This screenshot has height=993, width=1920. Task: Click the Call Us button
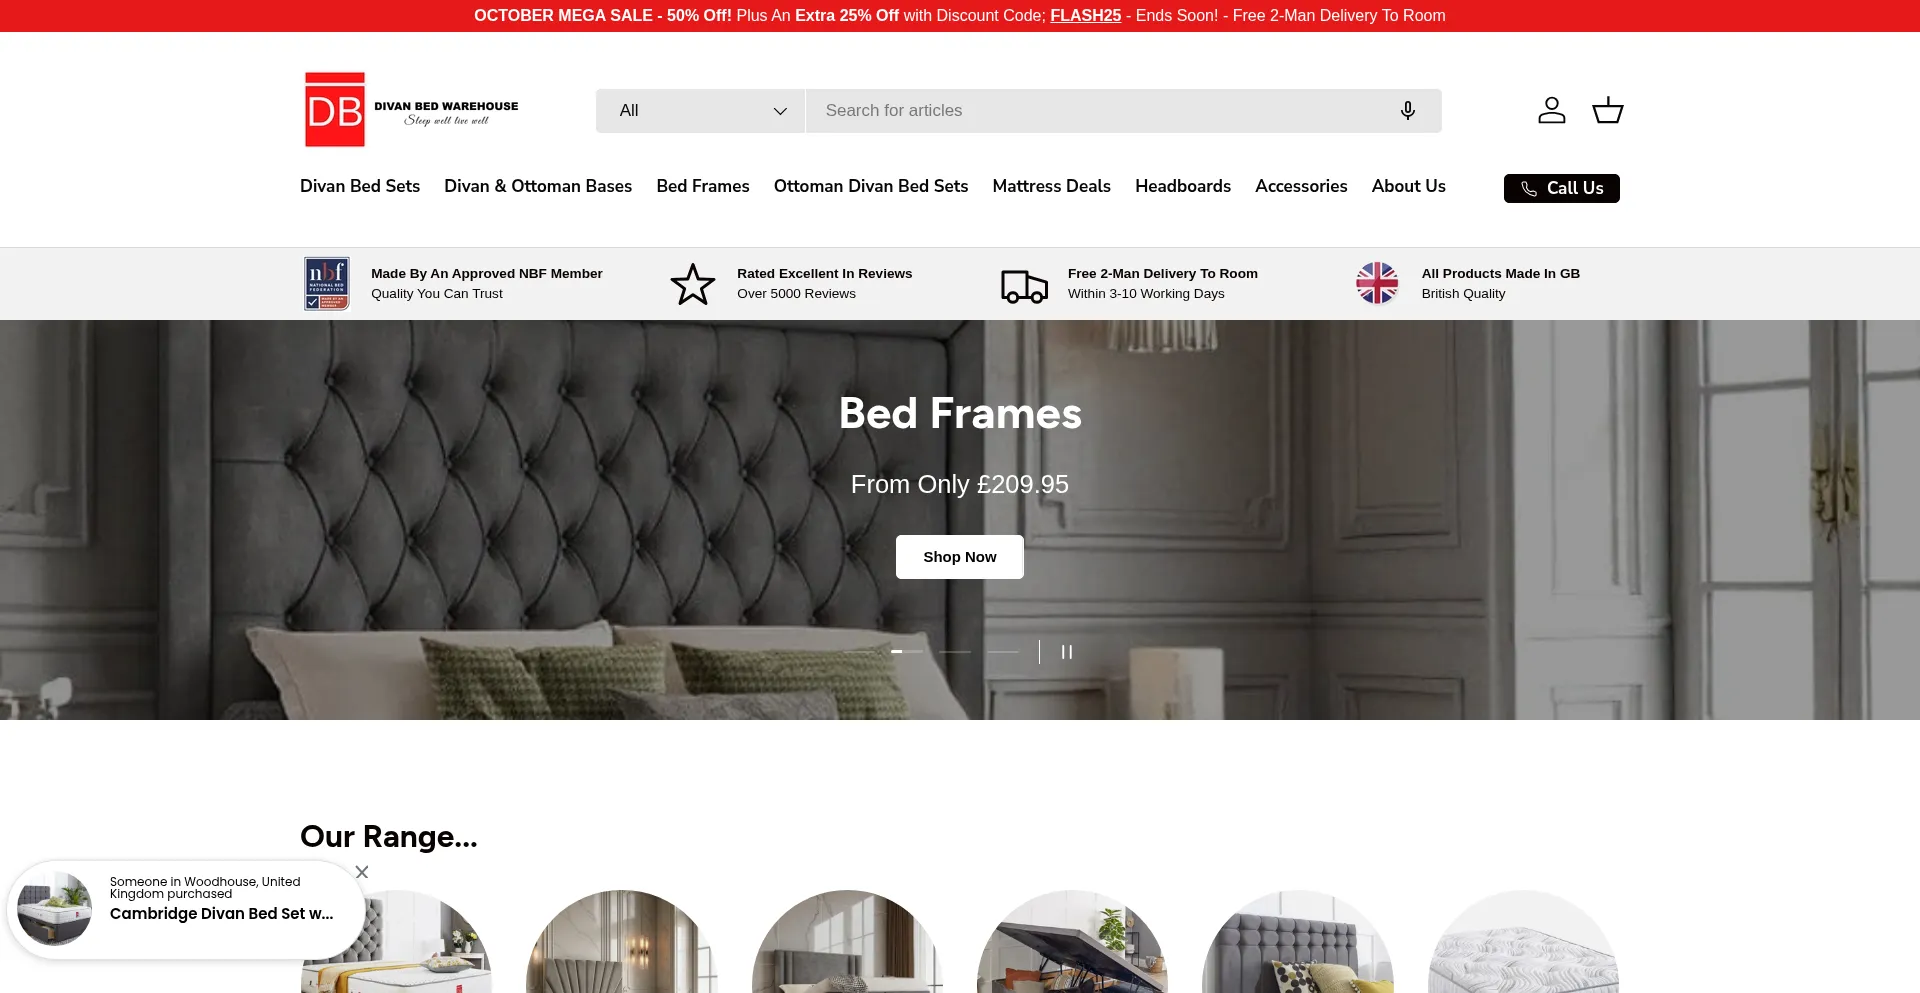[x=1562, y=188]
